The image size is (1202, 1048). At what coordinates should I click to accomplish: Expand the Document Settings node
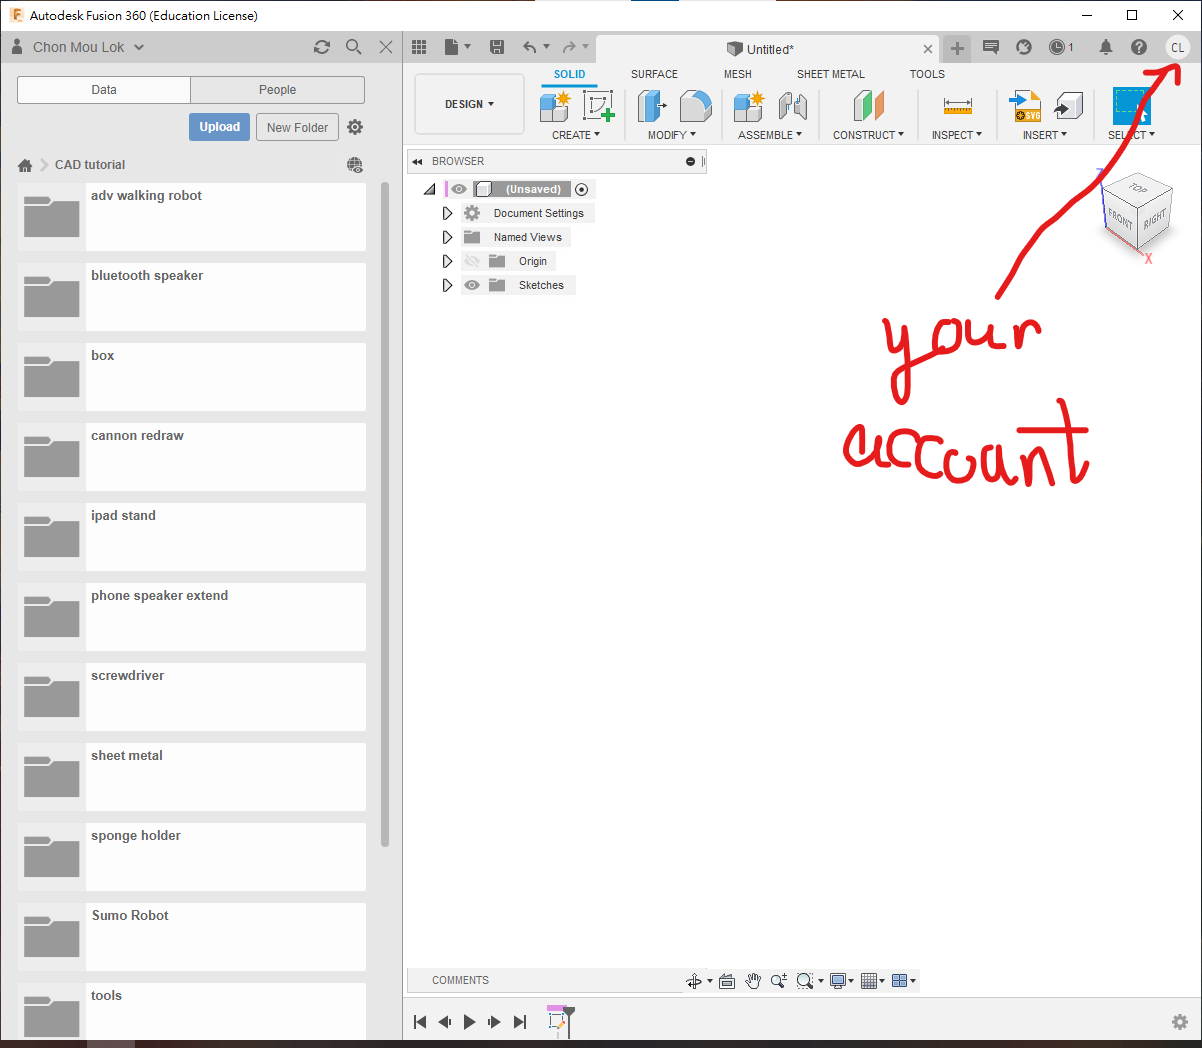(447, 213)
